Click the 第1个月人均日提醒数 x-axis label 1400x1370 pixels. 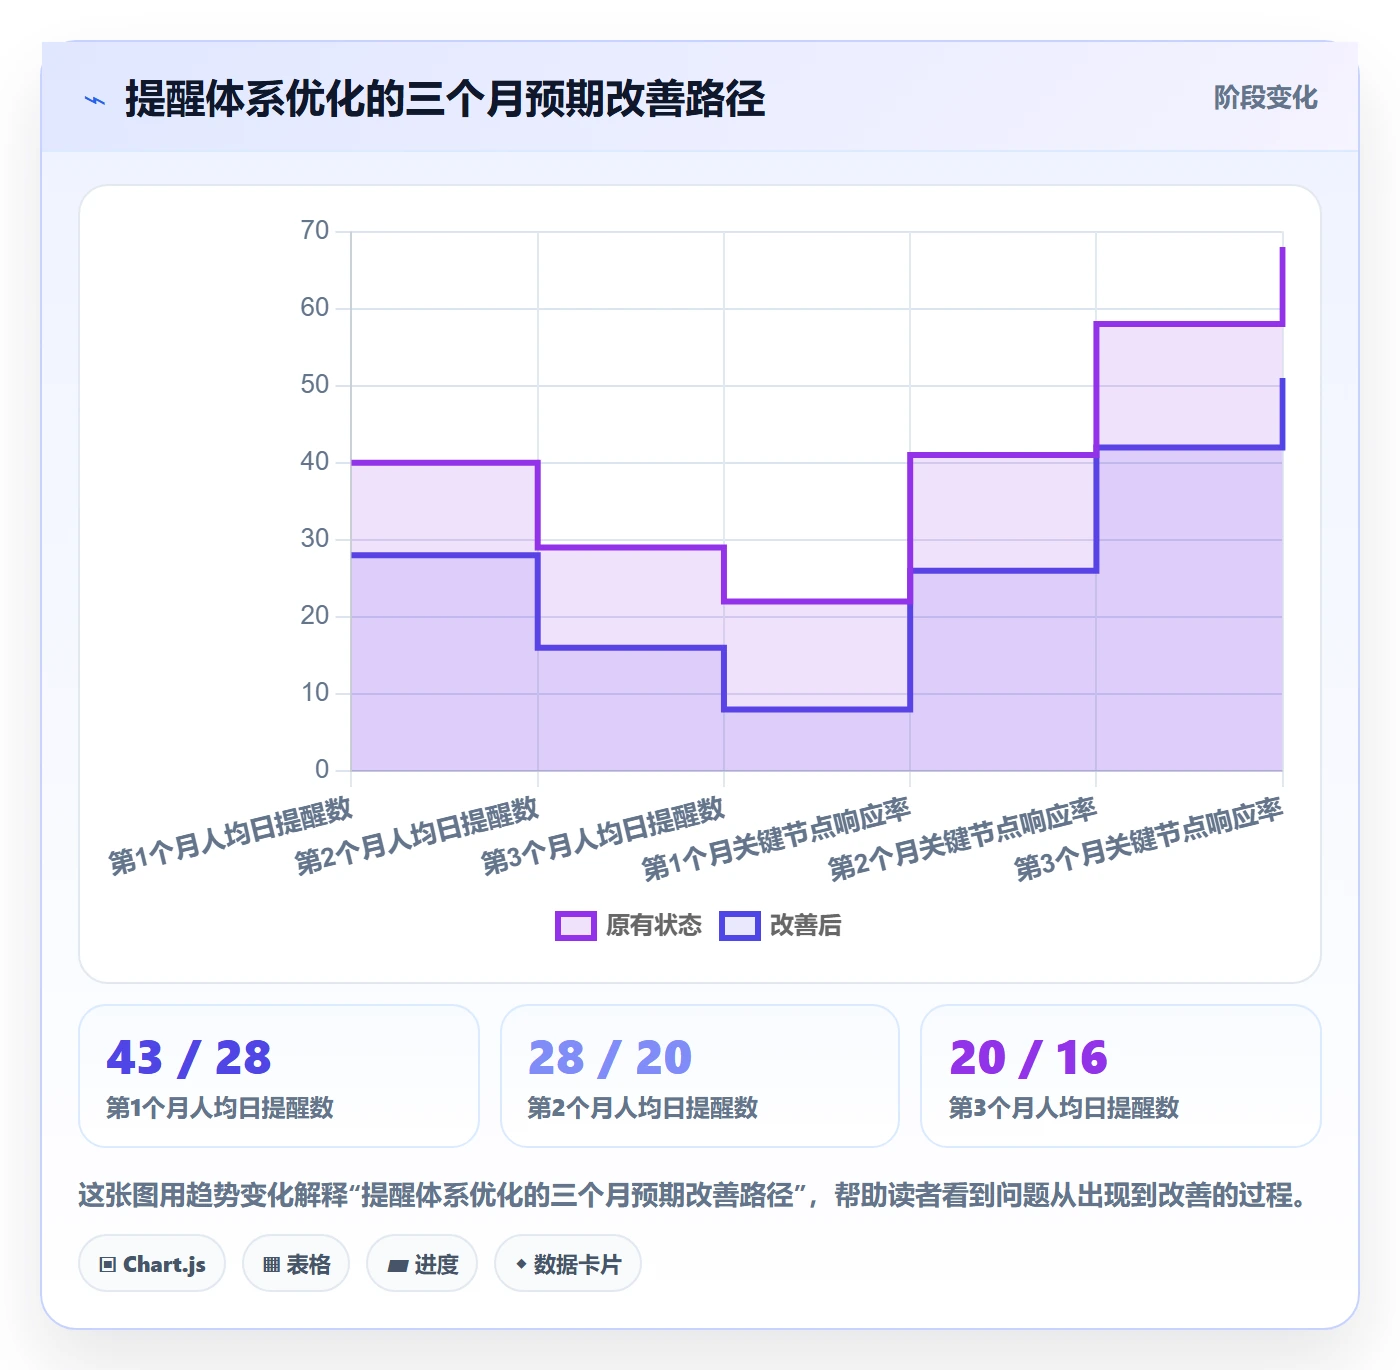point(231,836)
